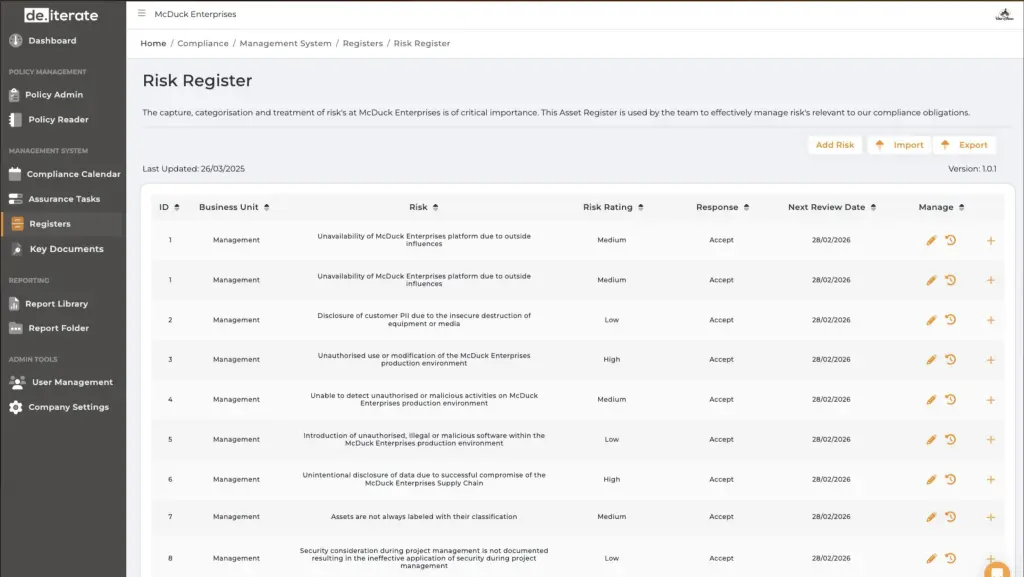1024x577 pixels.
Task: Expand risk ID 6 with plus icon
Action: [x=991, y=480]
